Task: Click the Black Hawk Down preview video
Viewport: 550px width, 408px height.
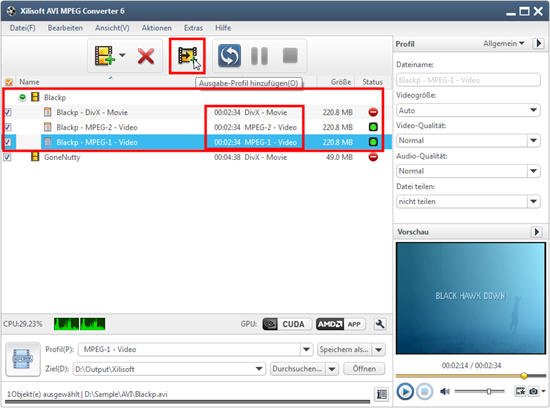Action: pos(470,298)
